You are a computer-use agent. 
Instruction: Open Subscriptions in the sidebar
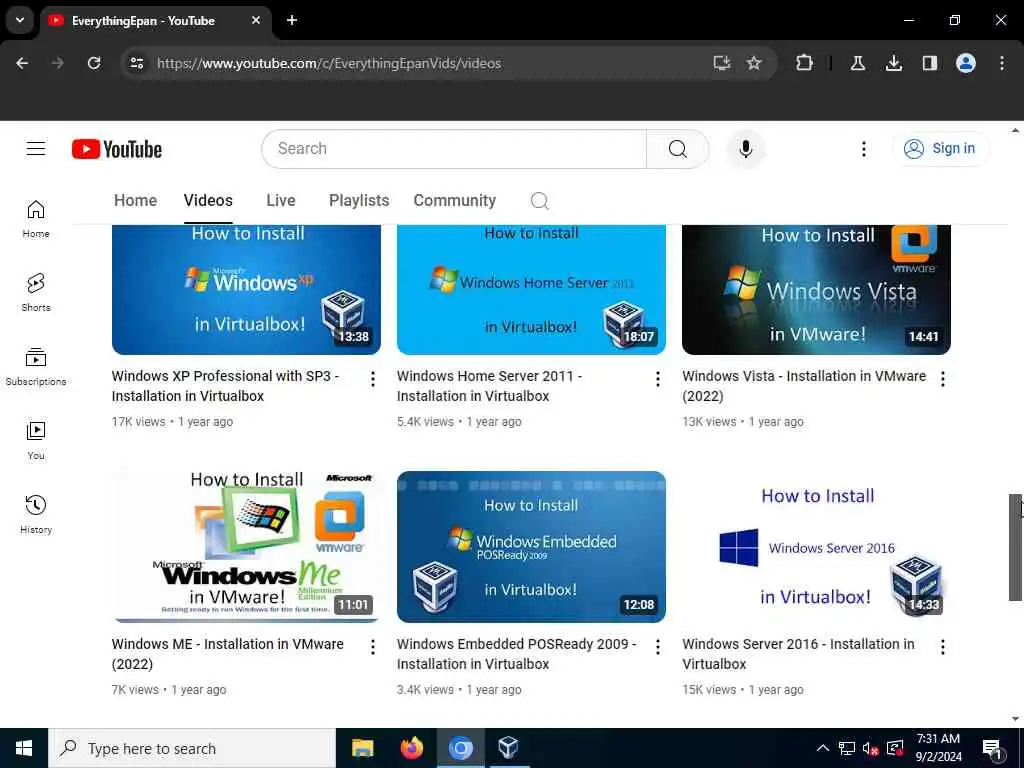(36, 367)
